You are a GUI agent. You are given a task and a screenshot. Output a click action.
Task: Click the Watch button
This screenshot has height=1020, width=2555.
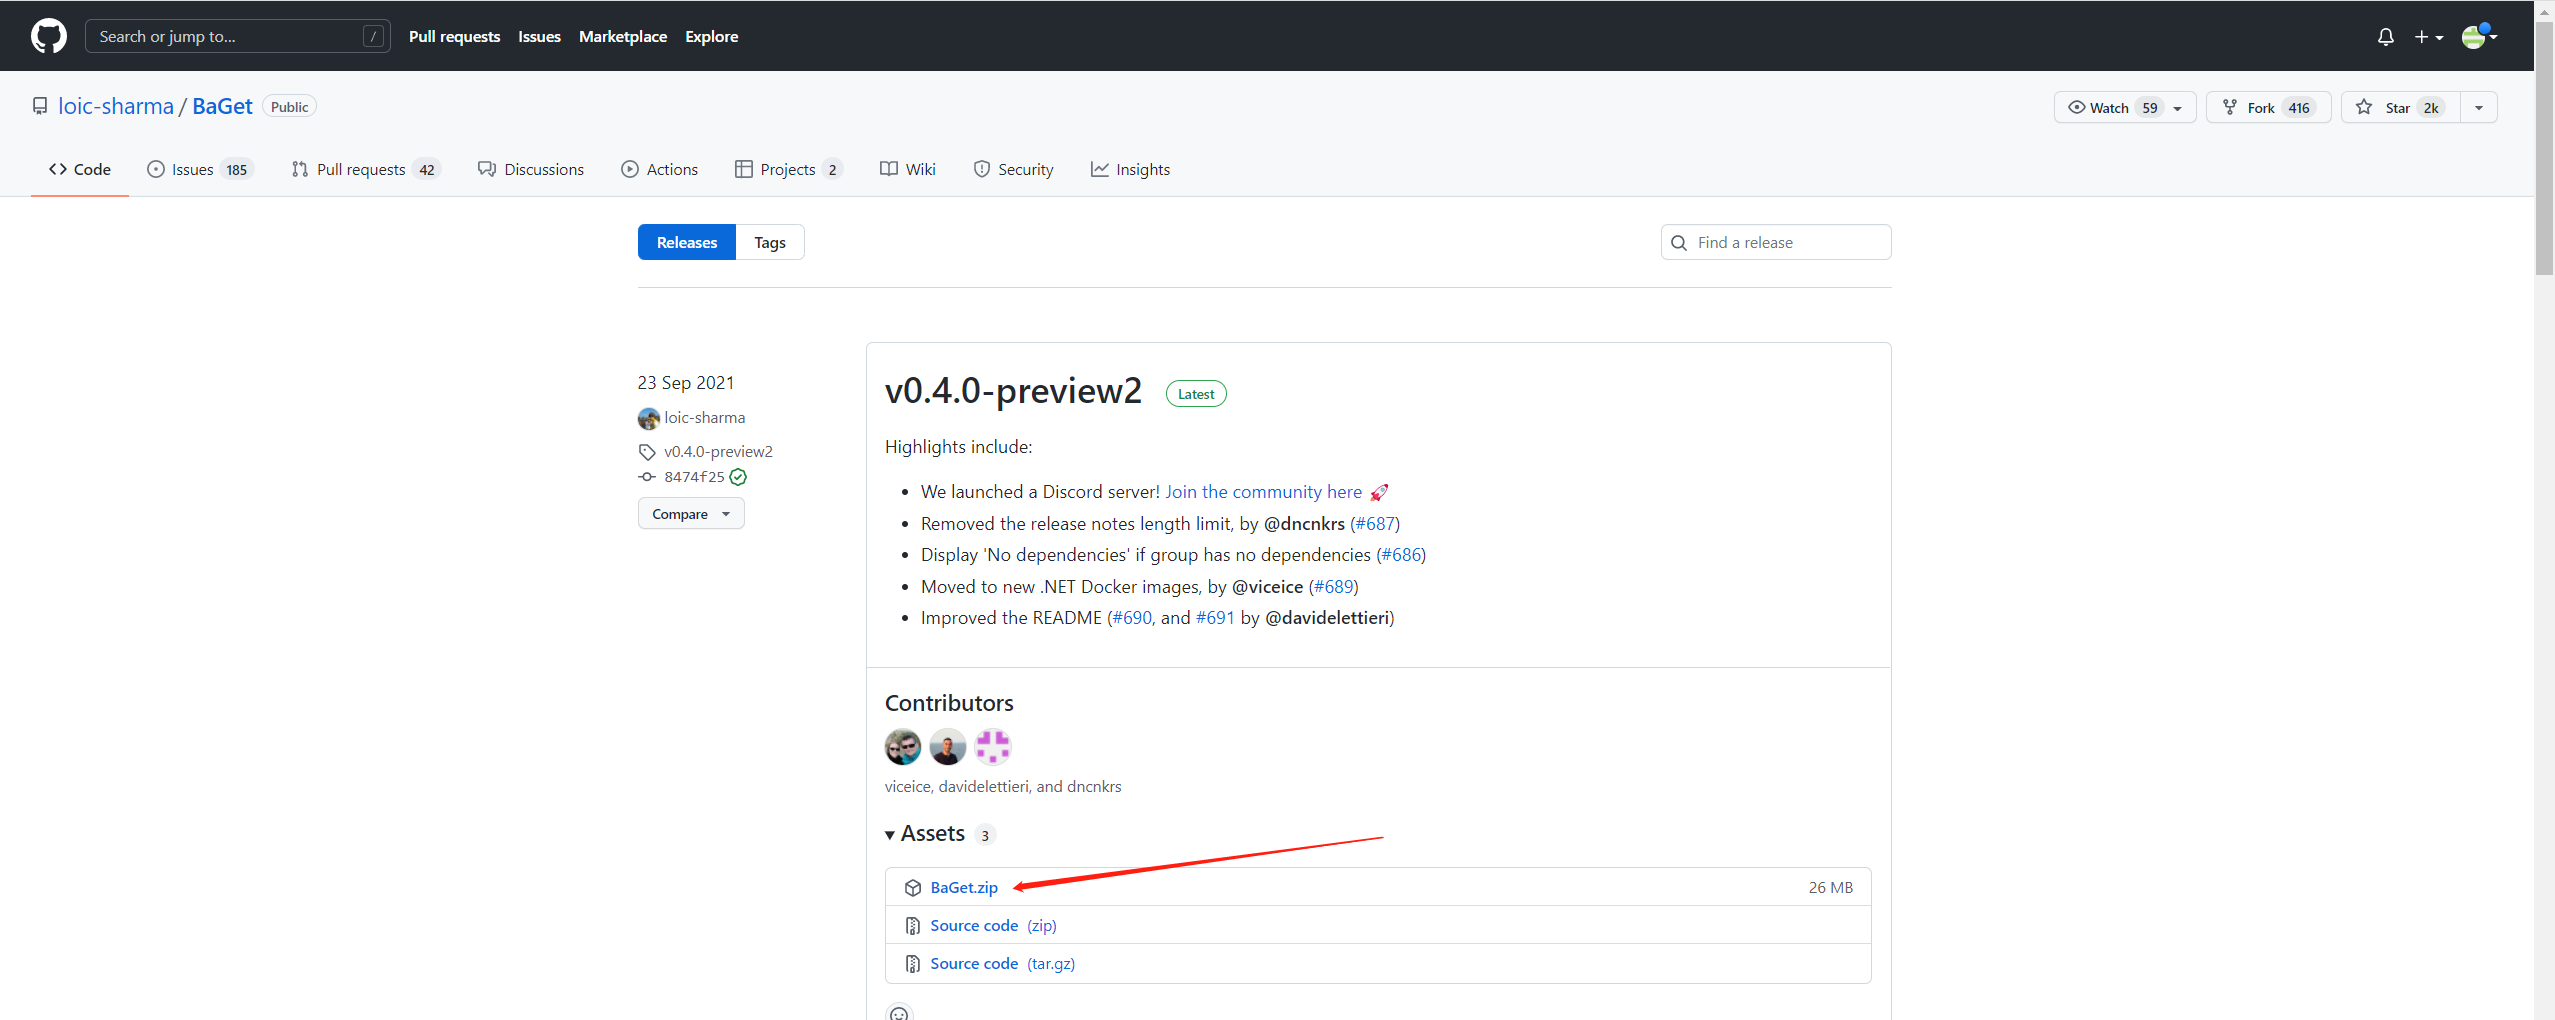click(2124, 107)
